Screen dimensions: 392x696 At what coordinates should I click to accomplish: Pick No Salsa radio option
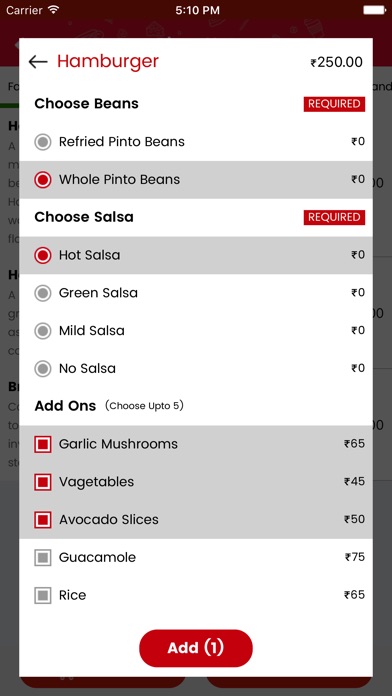[43, 368]
